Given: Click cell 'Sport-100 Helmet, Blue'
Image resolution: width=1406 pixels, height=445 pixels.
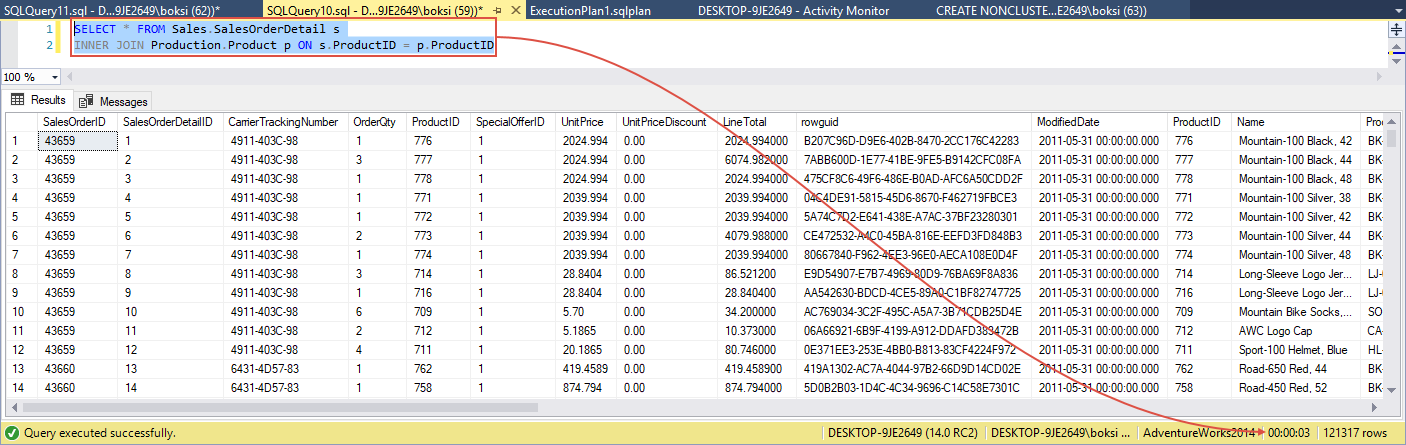Looking at the screenshot, I should point(1296,349).
